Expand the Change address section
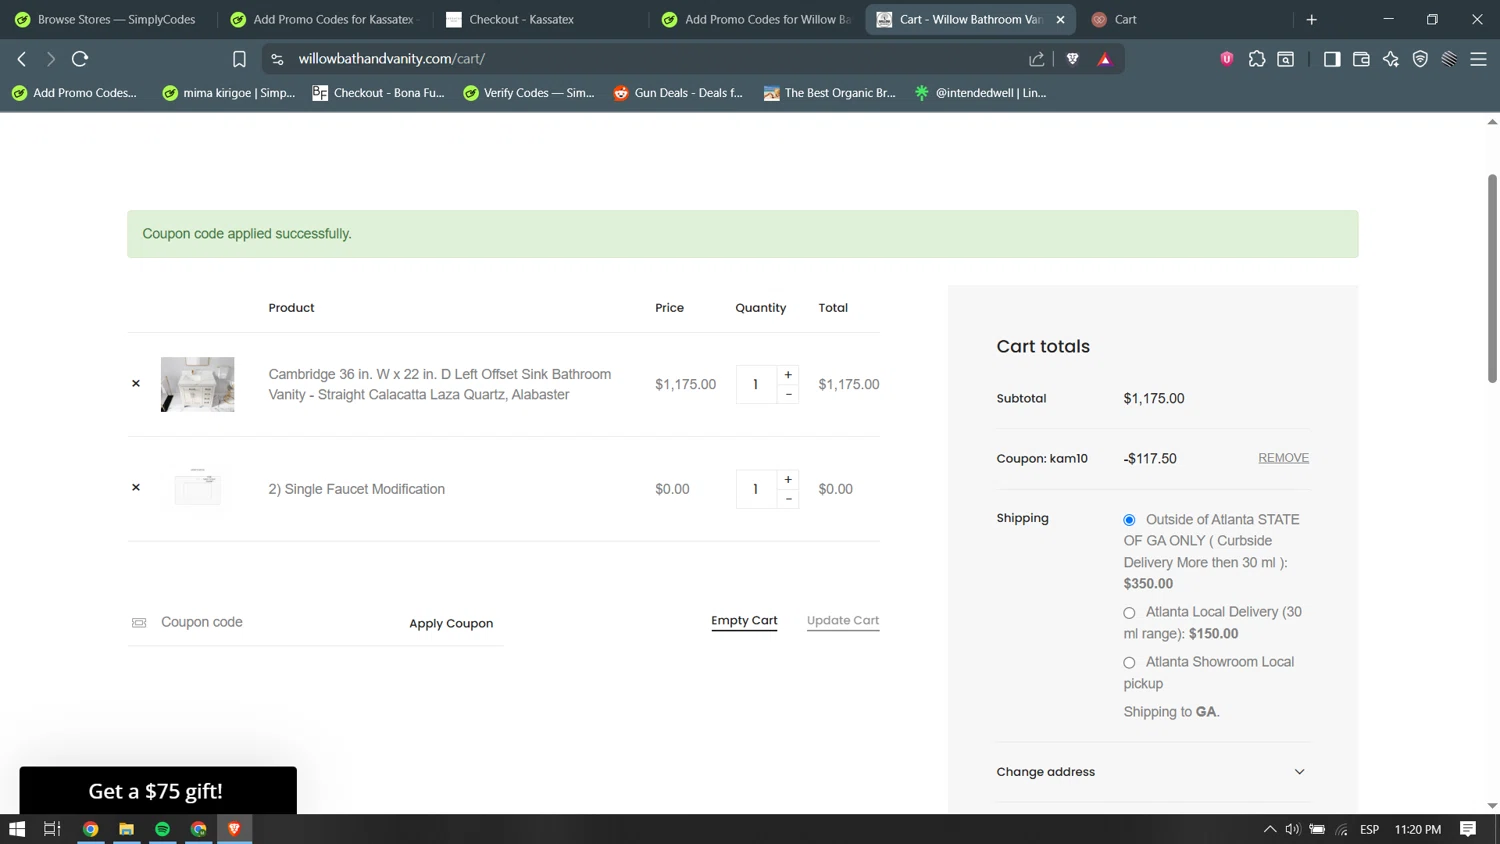This screenshot has height=844, width=1500. pyautogui.click(x=1152, y=772)
